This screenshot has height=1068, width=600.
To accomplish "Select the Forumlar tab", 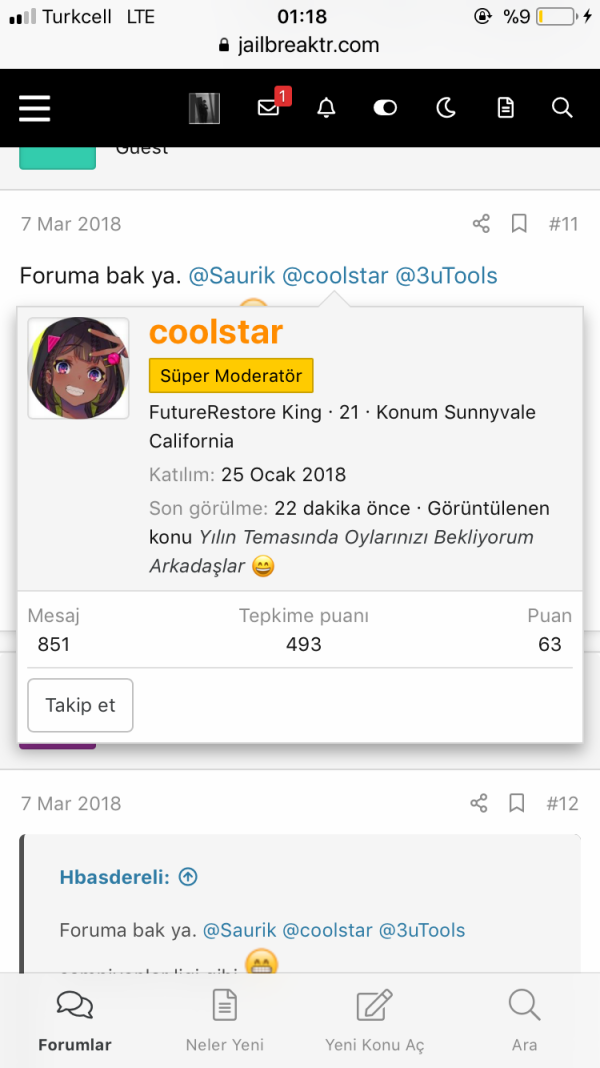I will [x=74, y=1020].
